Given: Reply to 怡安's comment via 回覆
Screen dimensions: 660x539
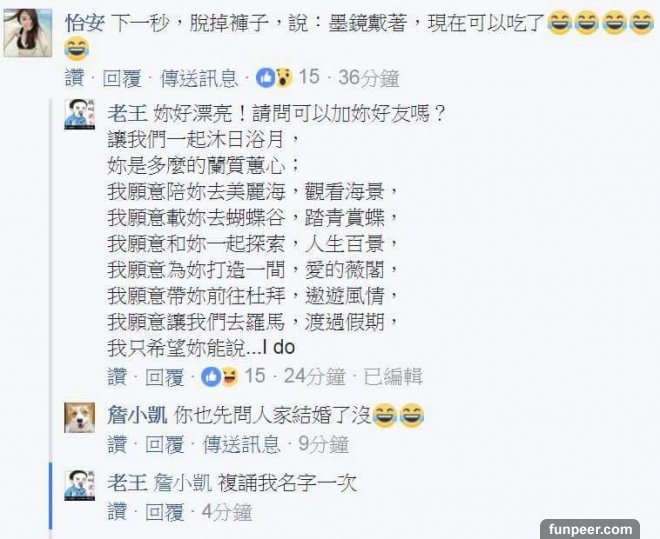Looking at the screenshot, I should (x=122, y=78).
